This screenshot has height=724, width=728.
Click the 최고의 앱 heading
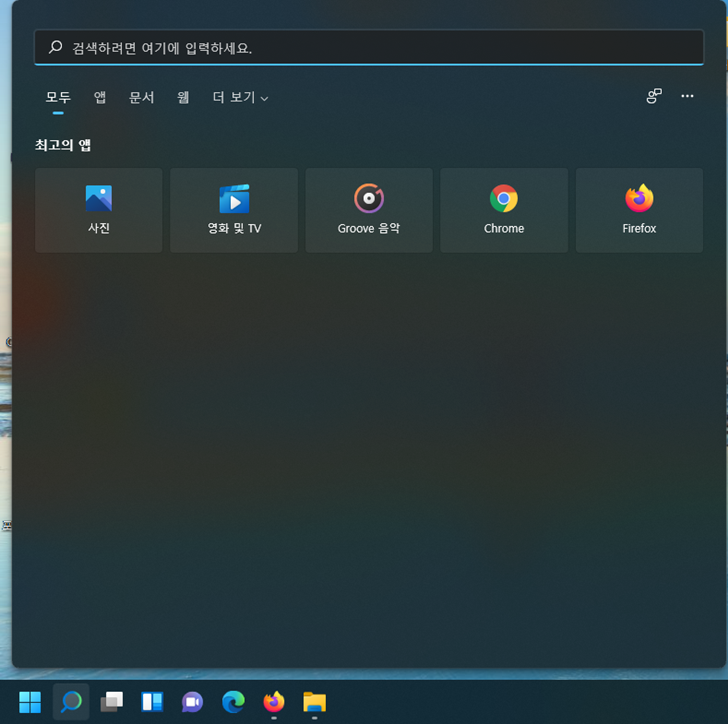click(63, 145)
